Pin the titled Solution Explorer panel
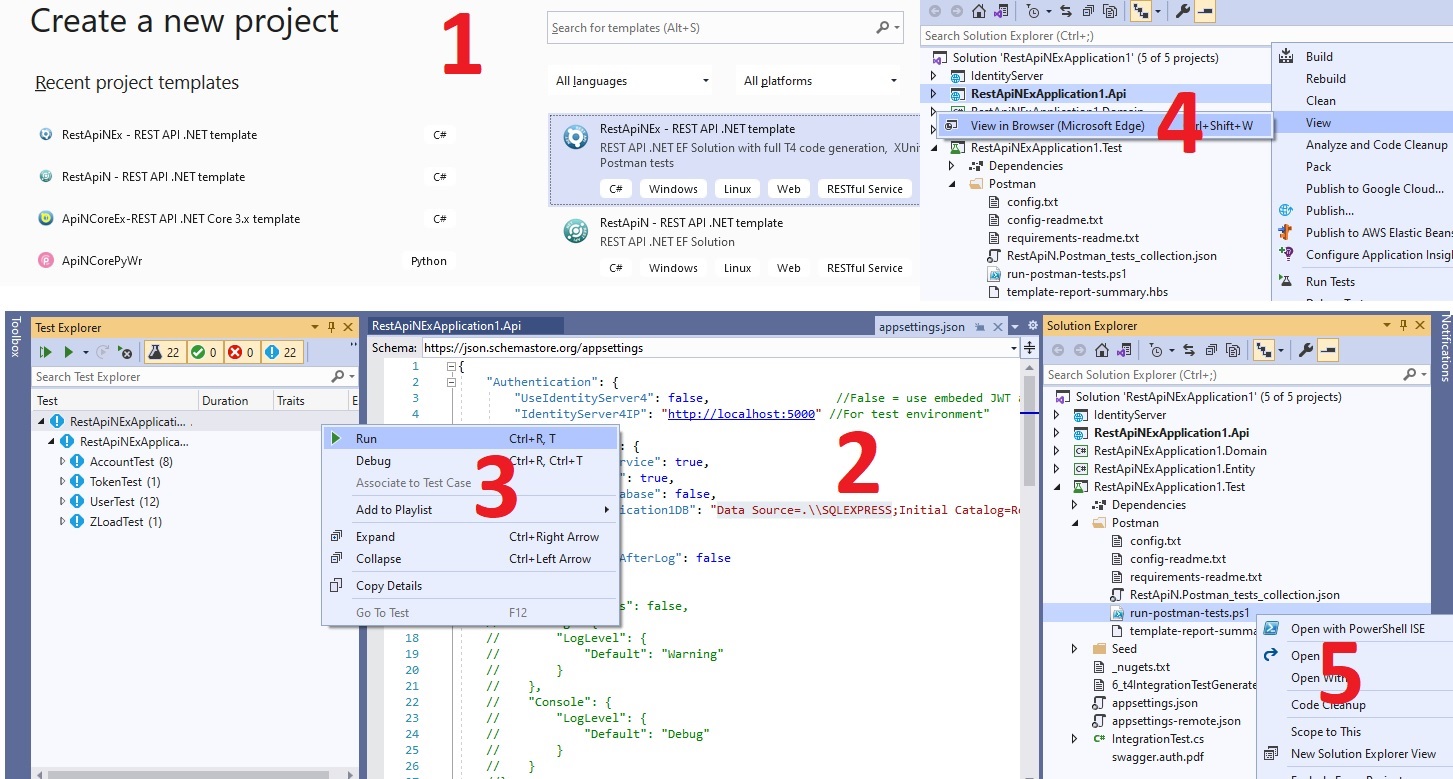This screenshot has width=1453, height=779. pyautogui.click(x=1403, y=326)
